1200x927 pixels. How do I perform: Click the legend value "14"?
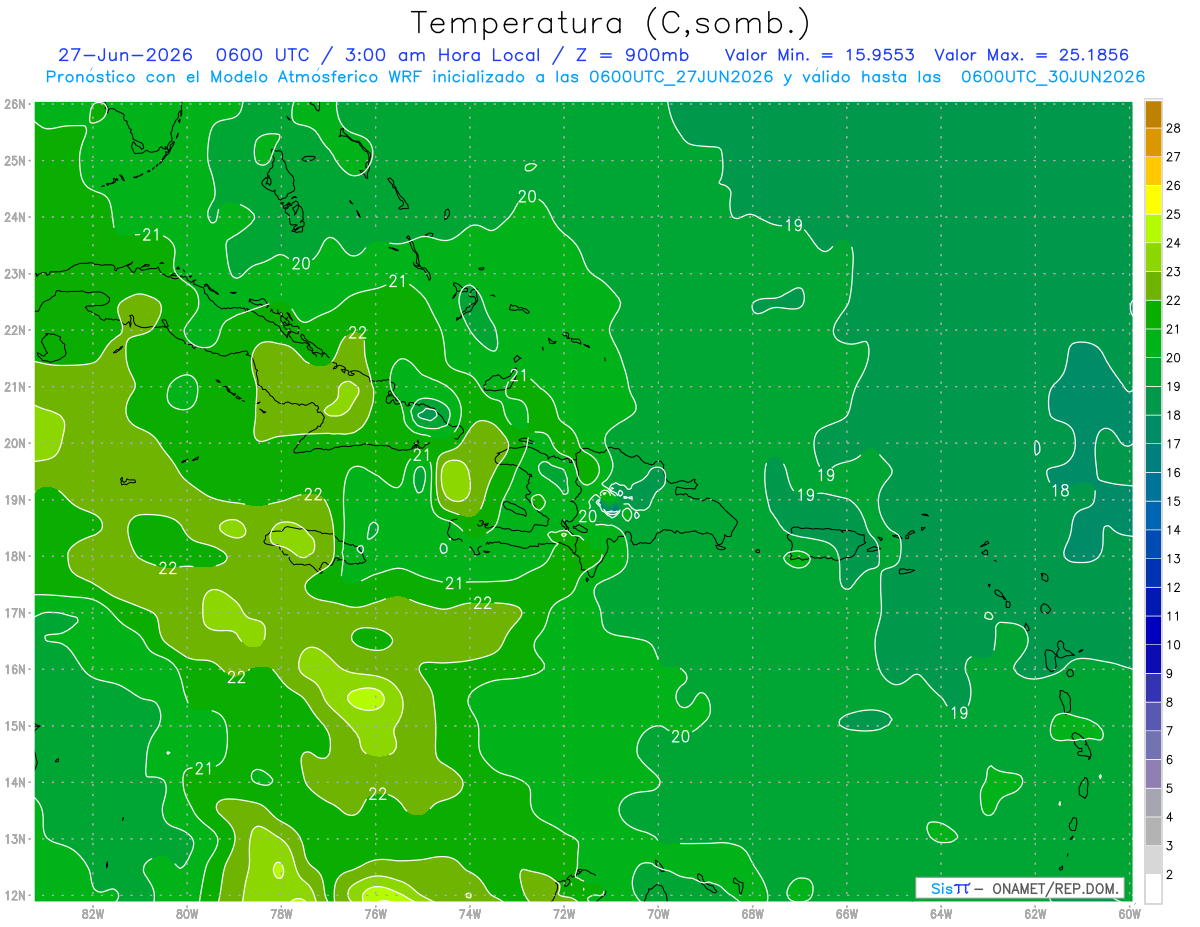point(1174,530)
